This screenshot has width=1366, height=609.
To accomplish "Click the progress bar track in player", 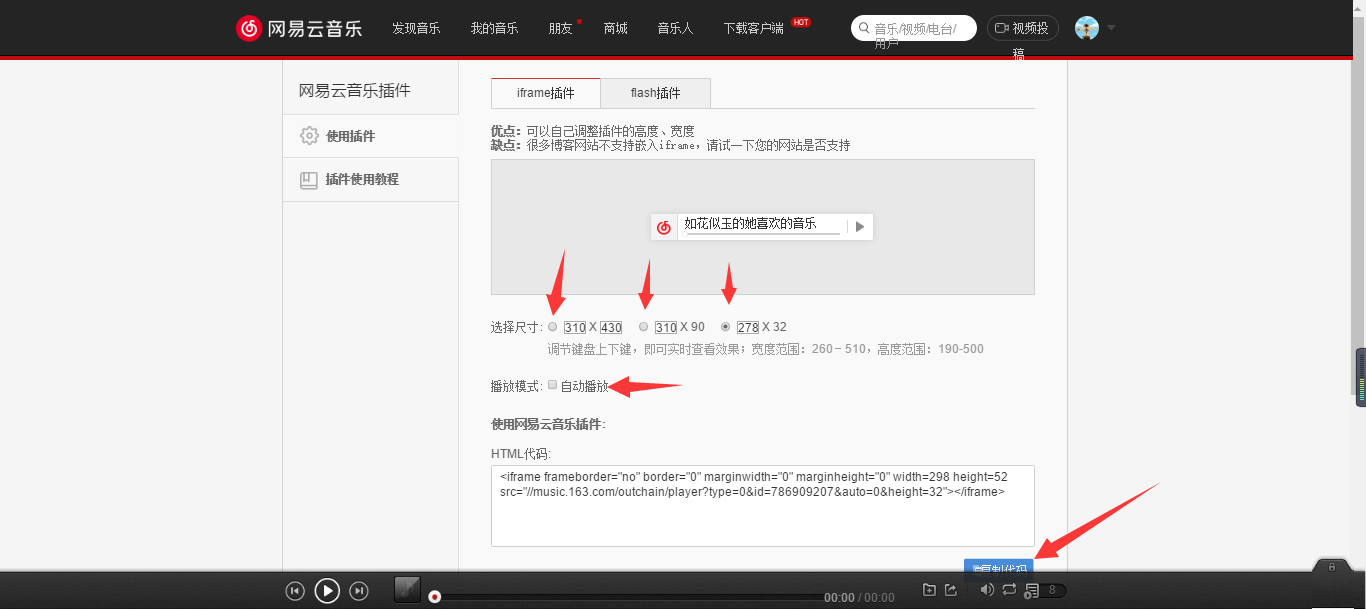I will [628, 597].
